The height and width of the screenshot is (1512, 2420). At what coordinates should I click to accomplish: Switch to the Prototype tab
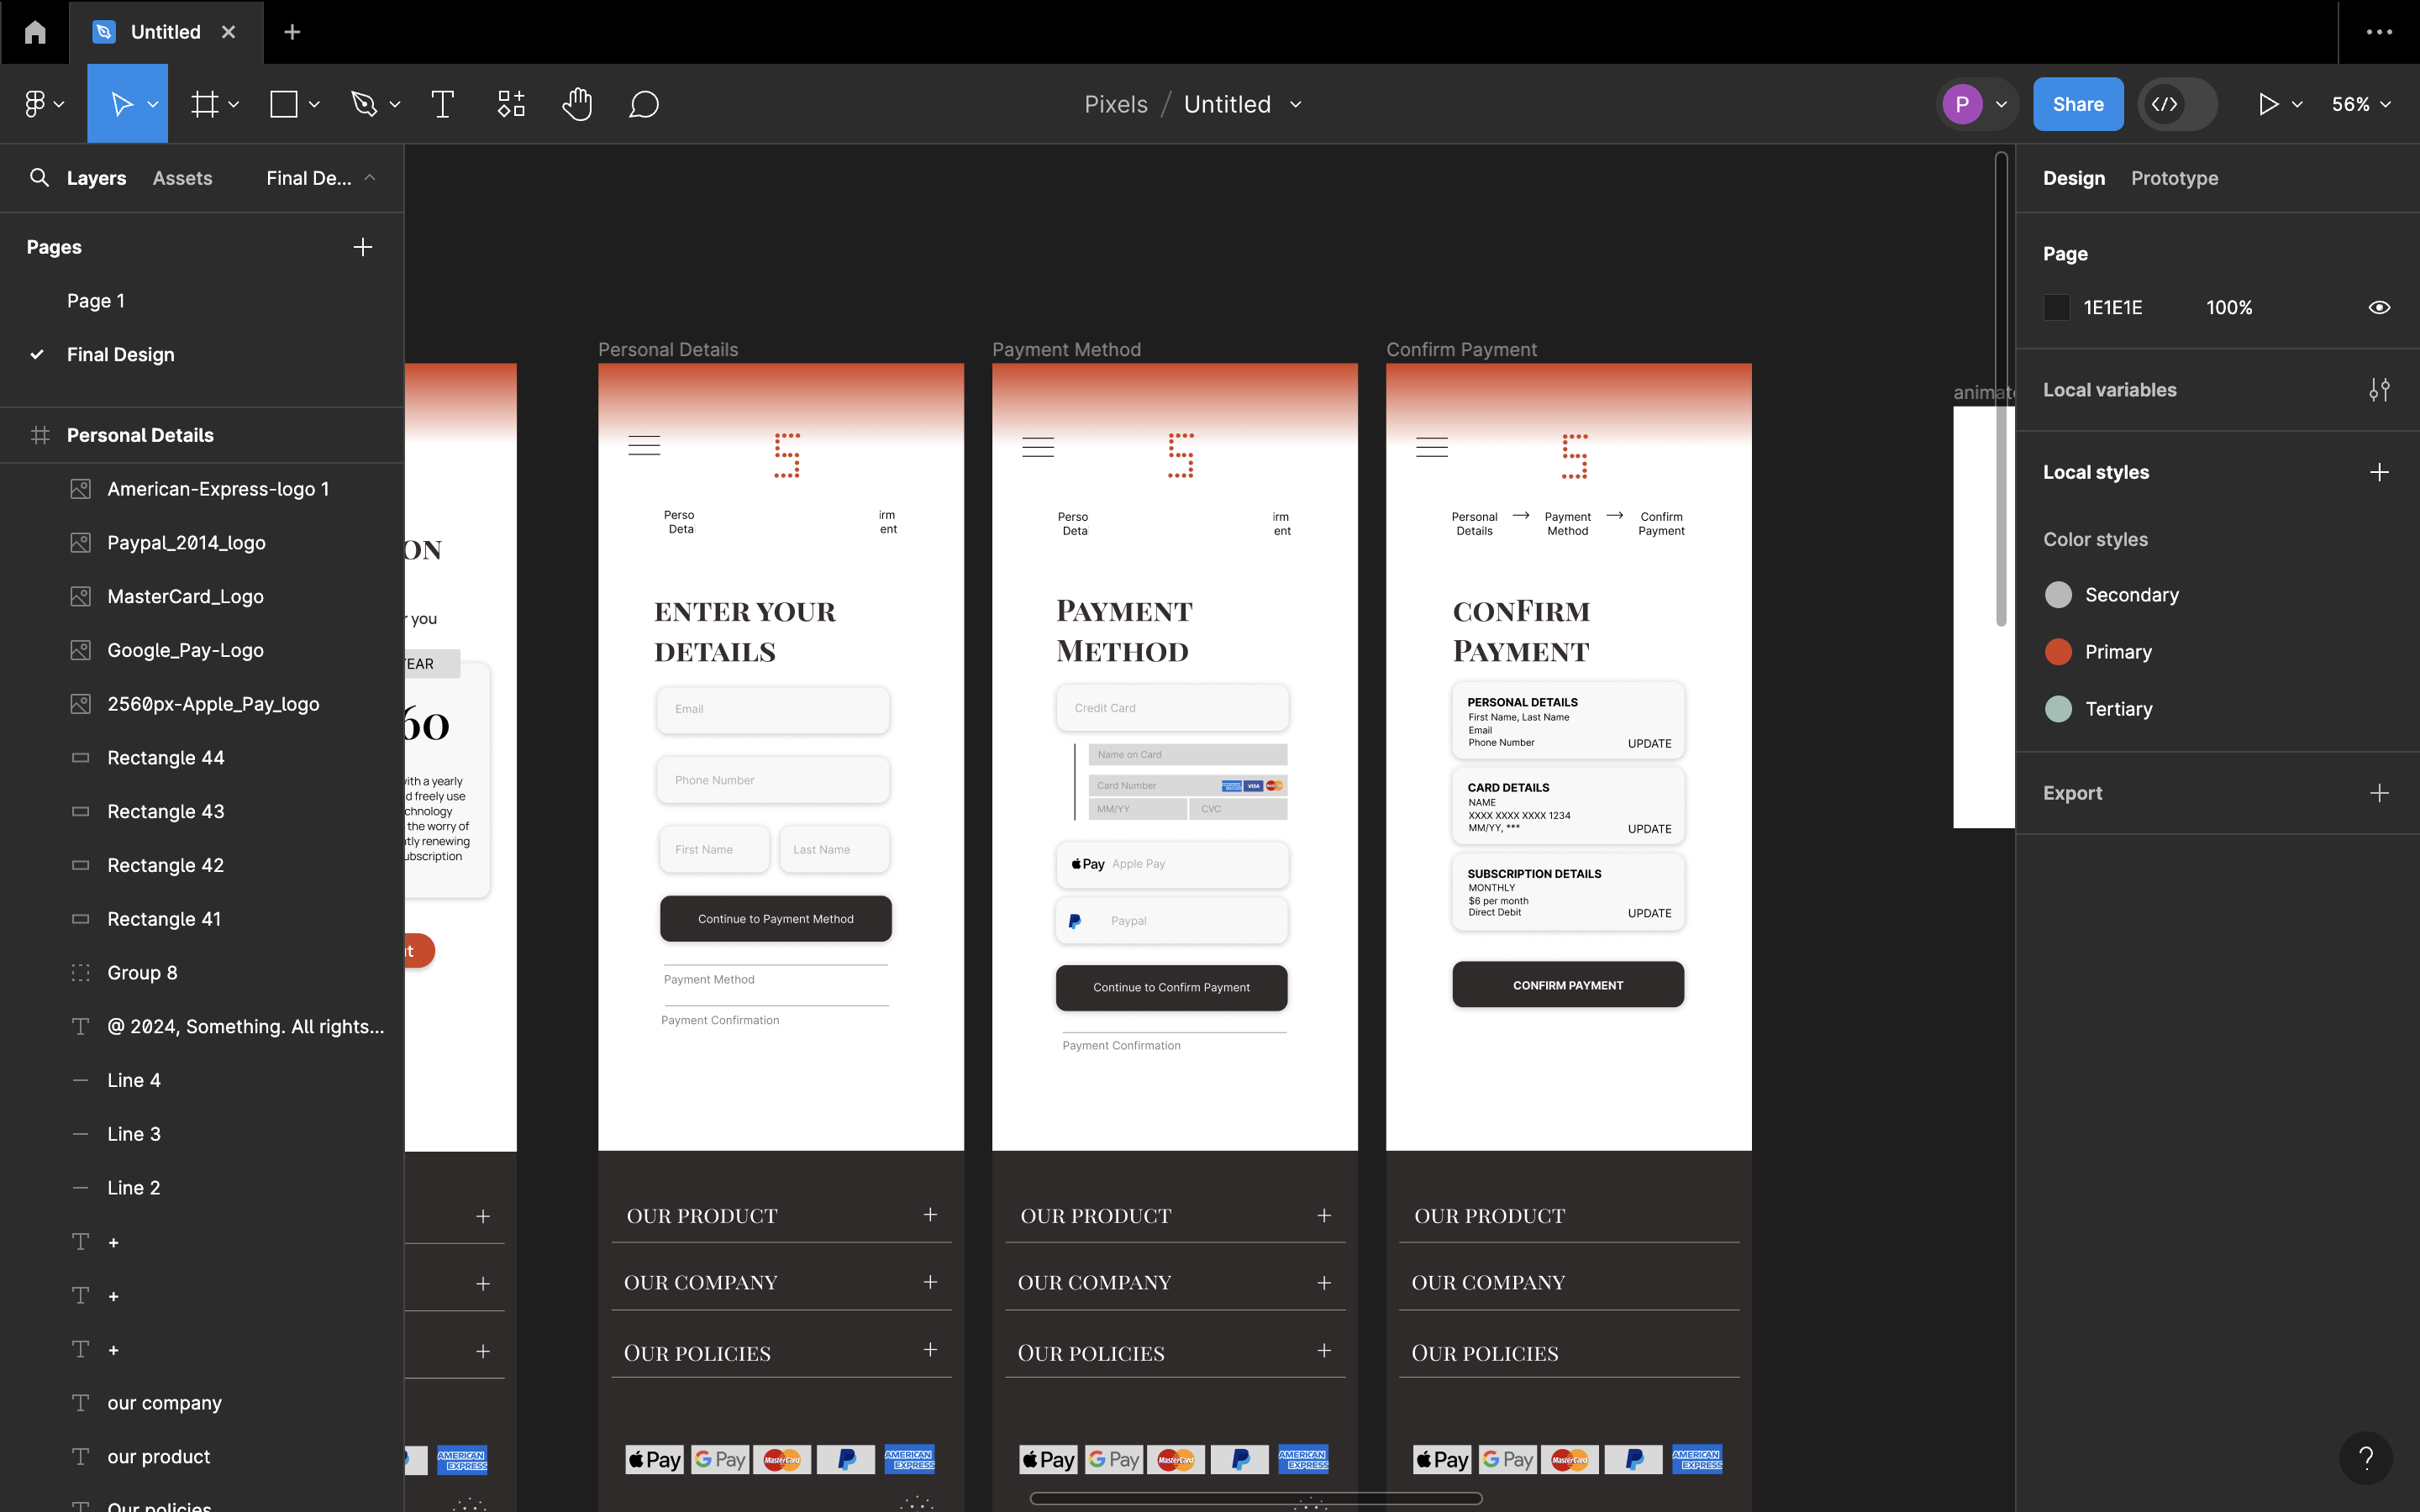point(2174,178)
